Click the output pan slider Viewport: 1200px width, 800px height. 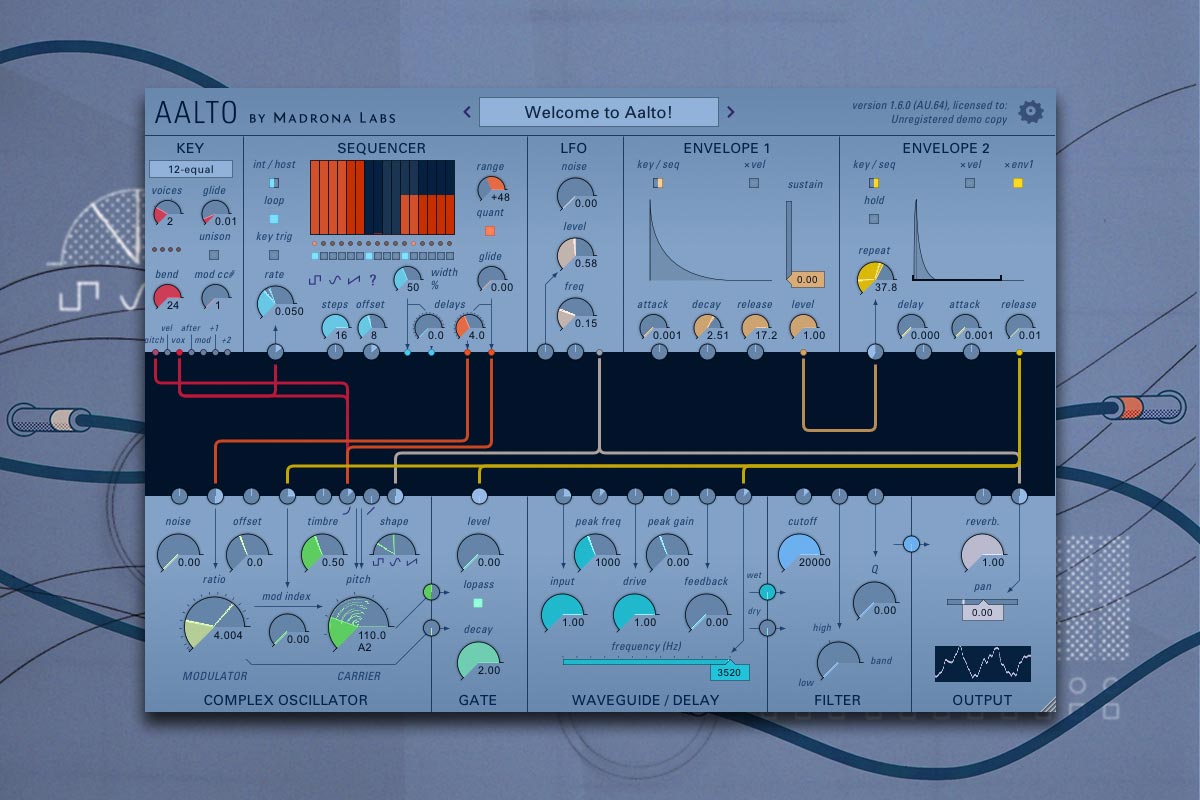click(x=982, y=601)
